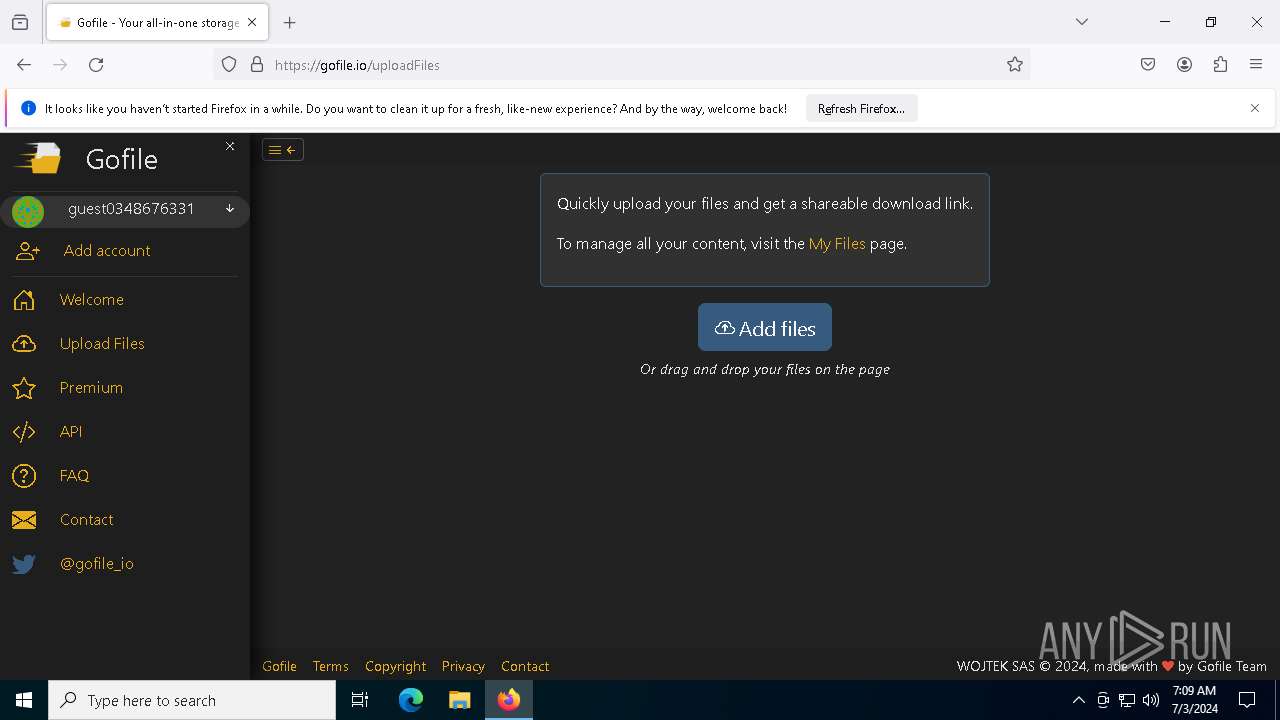The image size is (1280, 720).
Task: Open the Windows notification center
Action: 1247,700
